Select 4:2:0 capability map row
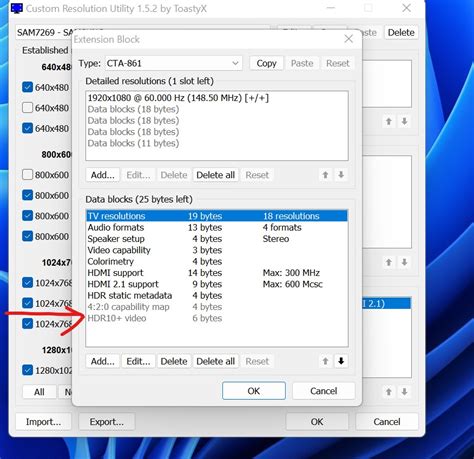This screenshot has width=474, height=459. point(217,307)
